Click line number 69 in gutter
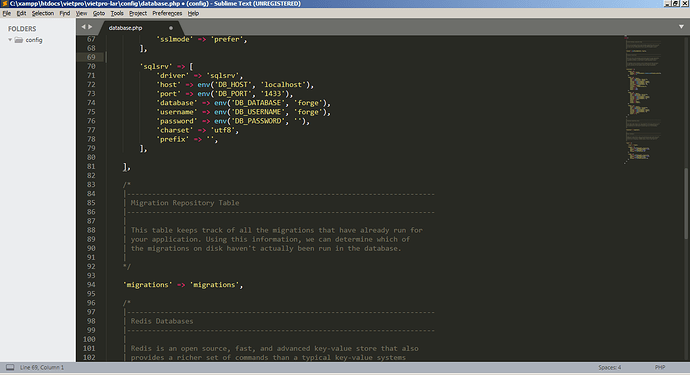 pyautogui.click(x=91, y=57)
